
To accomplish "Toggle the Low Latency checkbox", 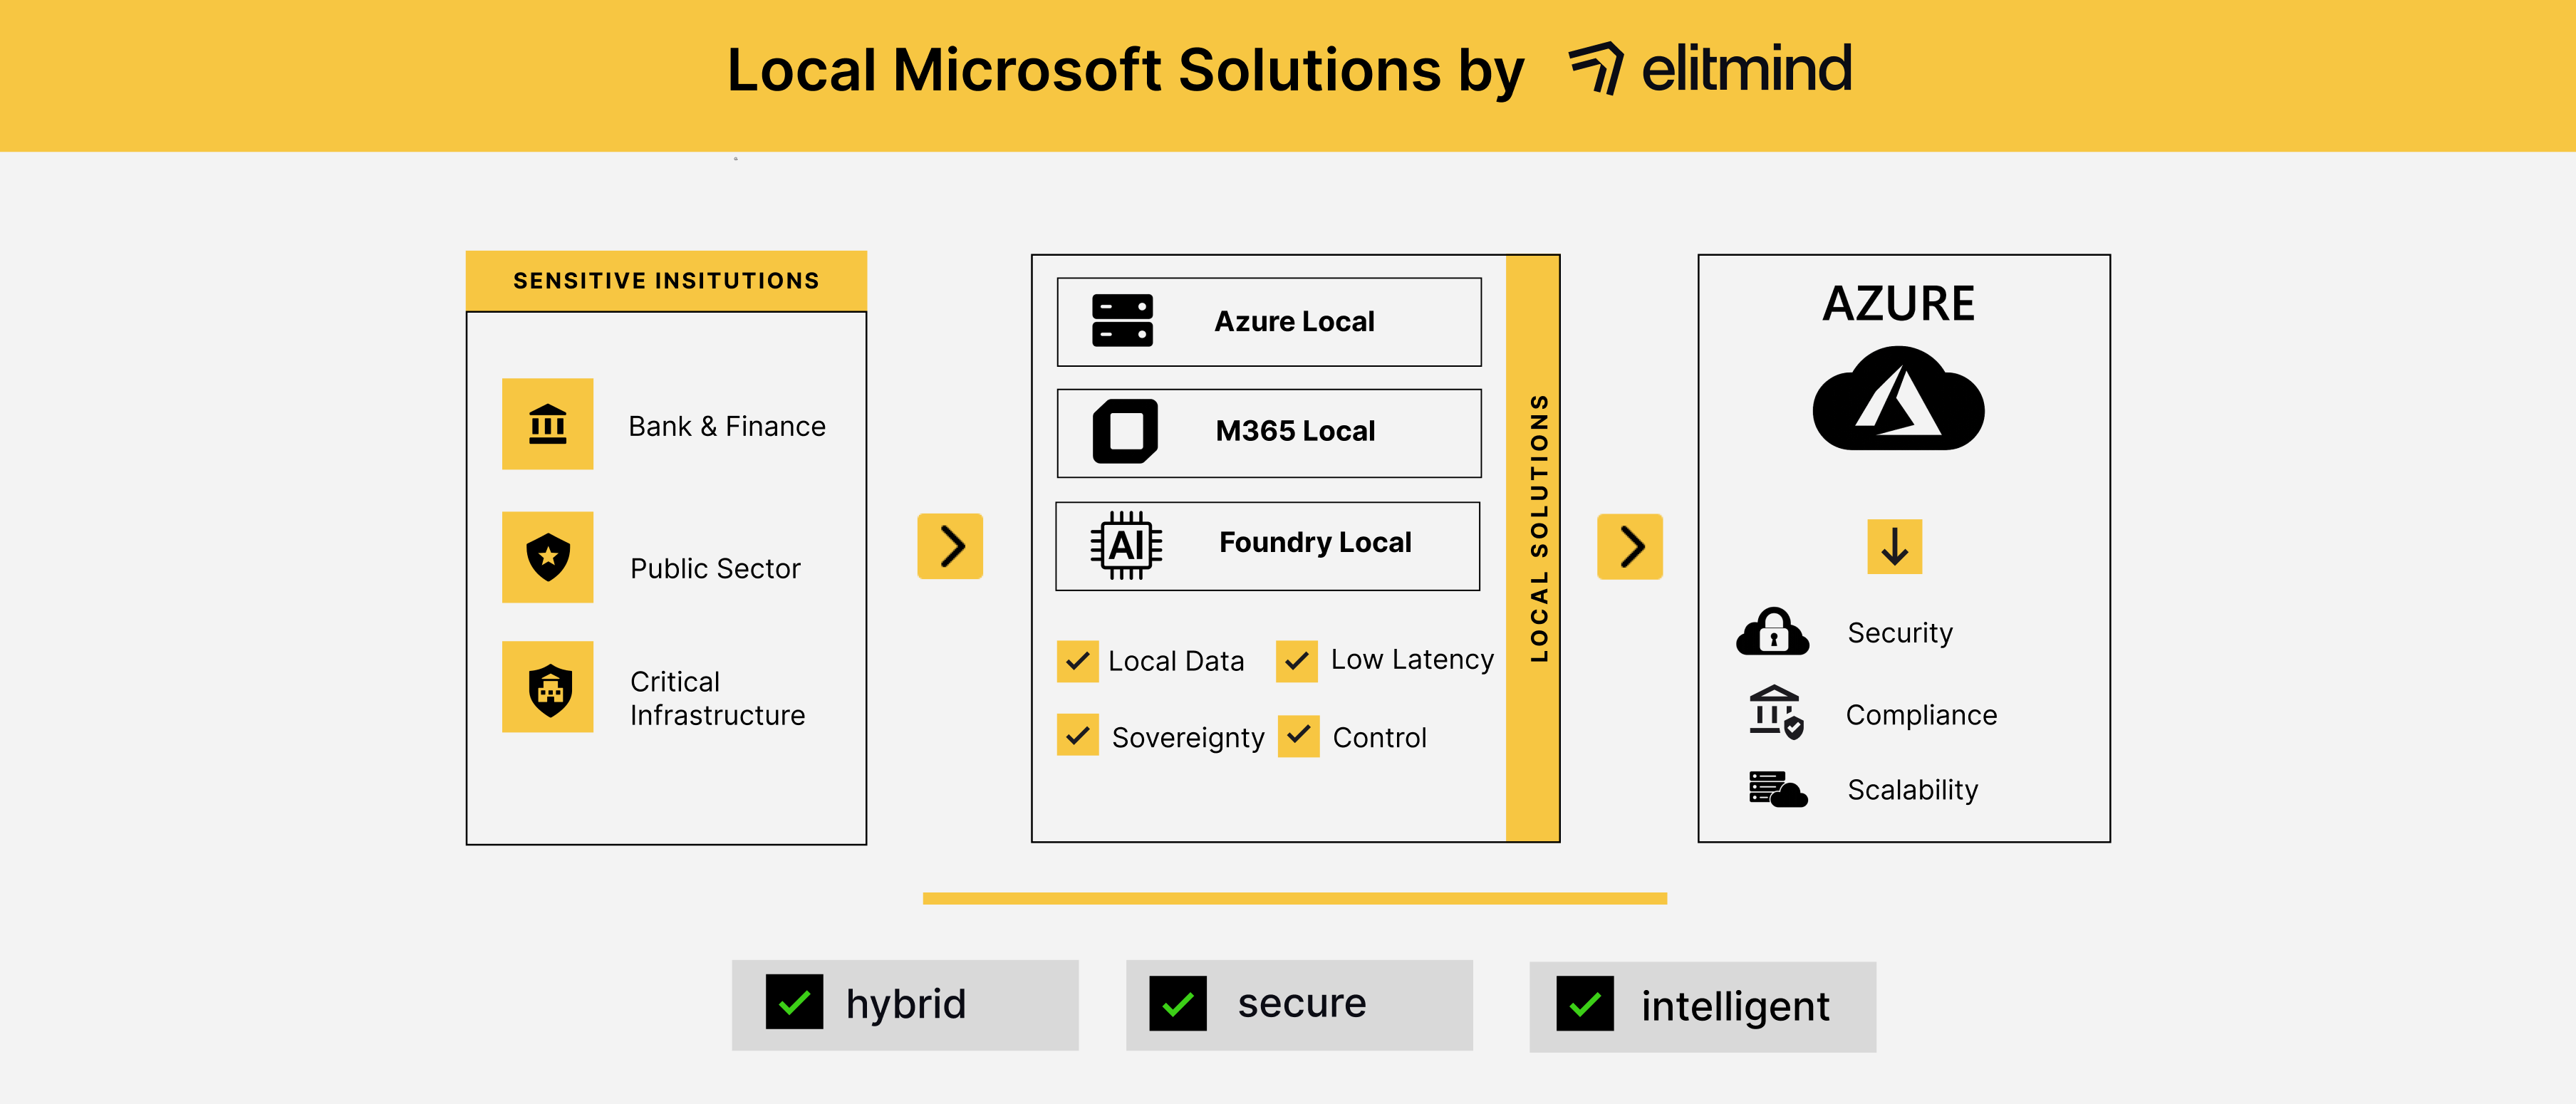I will (x=1296, y=661).
